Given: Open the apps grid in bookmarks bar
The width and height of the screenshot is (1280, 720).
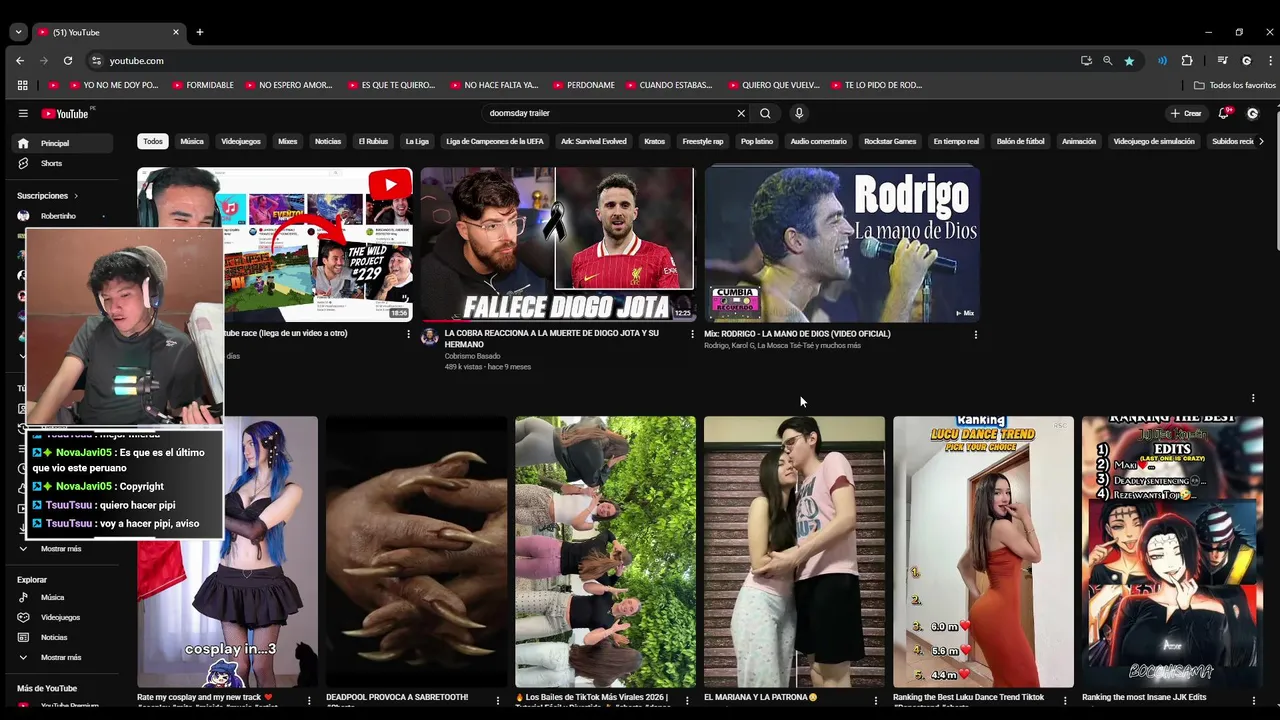Looking at the screenshot, I should (23, 85).
